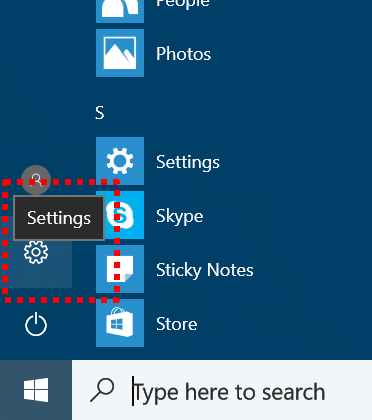The height and width of the screenshot is (420, 372).
Task: Click the Windows Start button
Action: [36, 390]
